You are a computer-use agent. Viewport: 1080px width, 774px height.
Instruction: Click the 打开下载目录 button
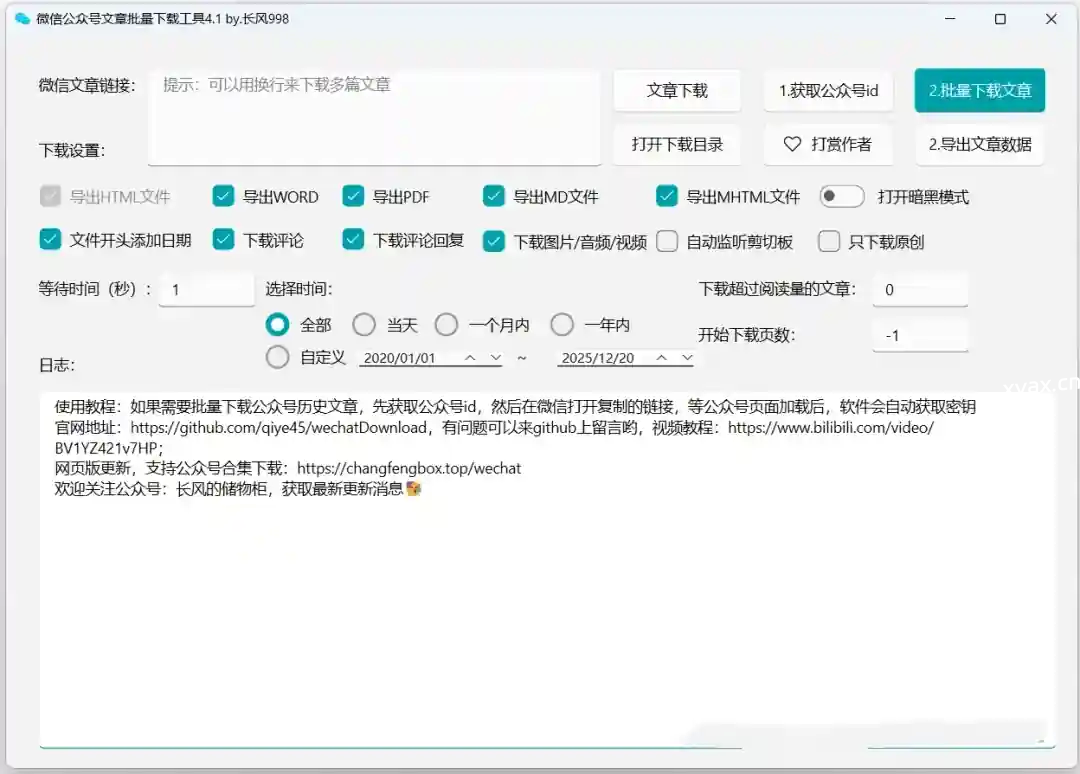point(677,144)
